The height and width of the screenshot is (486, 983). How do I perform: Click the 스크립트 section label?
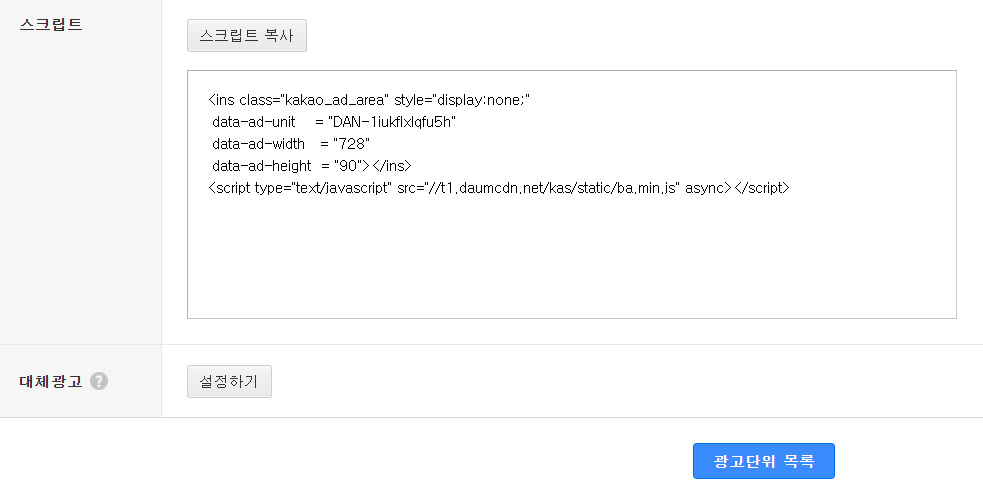point(51,25)
